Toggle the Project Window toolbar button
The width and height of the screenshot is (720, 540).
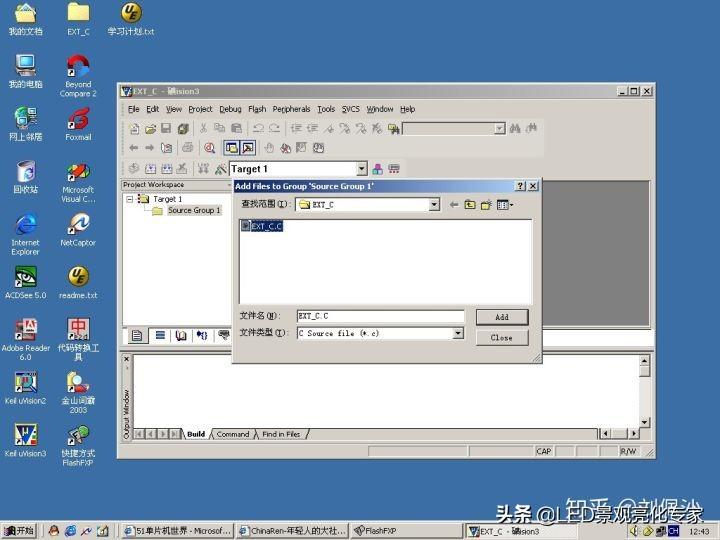[x=231, y=148]
